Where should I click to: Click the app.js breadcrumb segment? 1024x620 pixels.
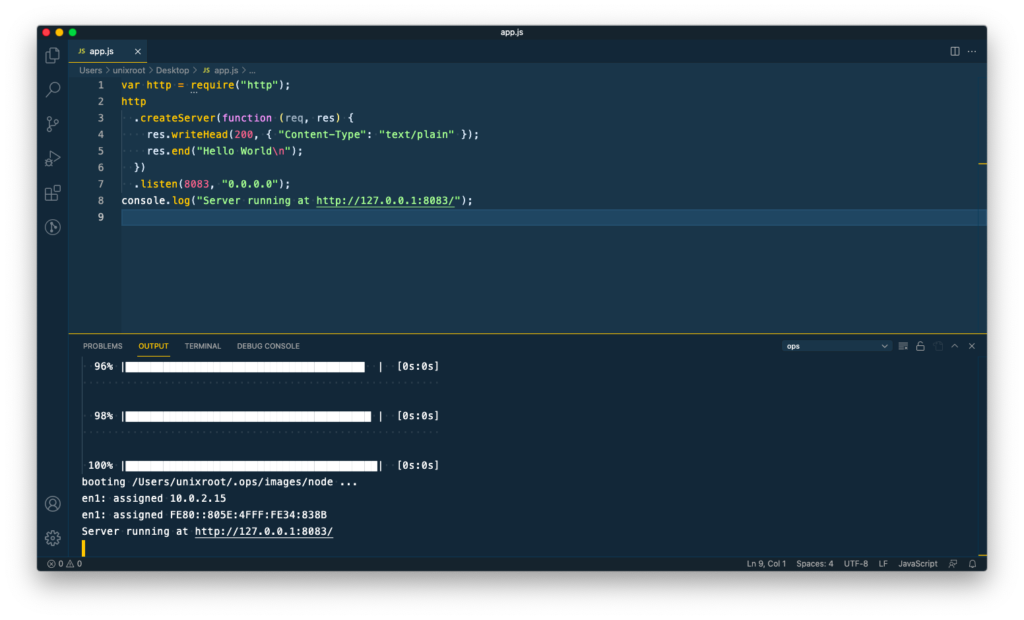coord(220,70)
